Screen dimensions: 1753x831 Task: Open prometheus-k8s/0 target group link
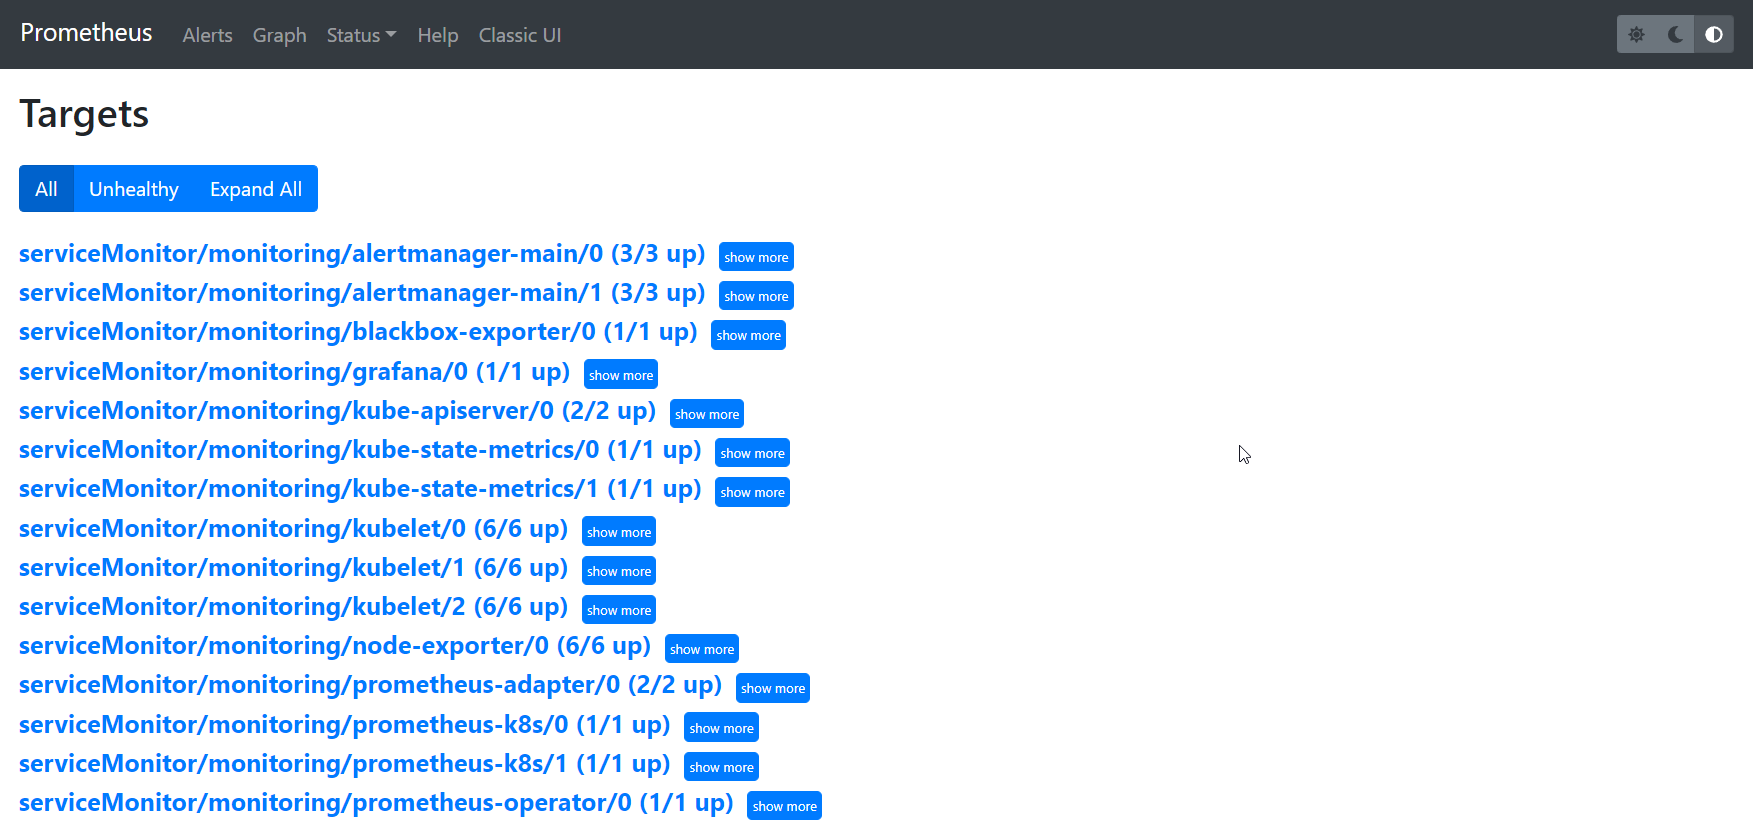[x=345, y=725]
